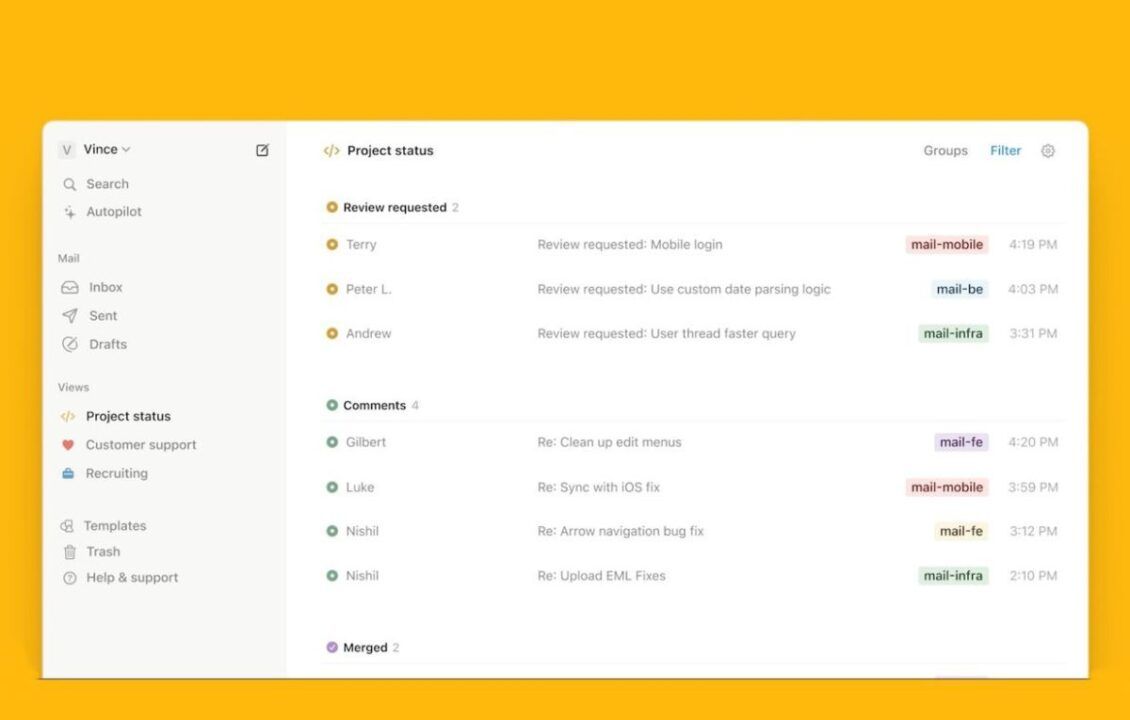The image size is (1130, 720).
Task: Click the Sent paper plane icon
Action: click(69, 316)
